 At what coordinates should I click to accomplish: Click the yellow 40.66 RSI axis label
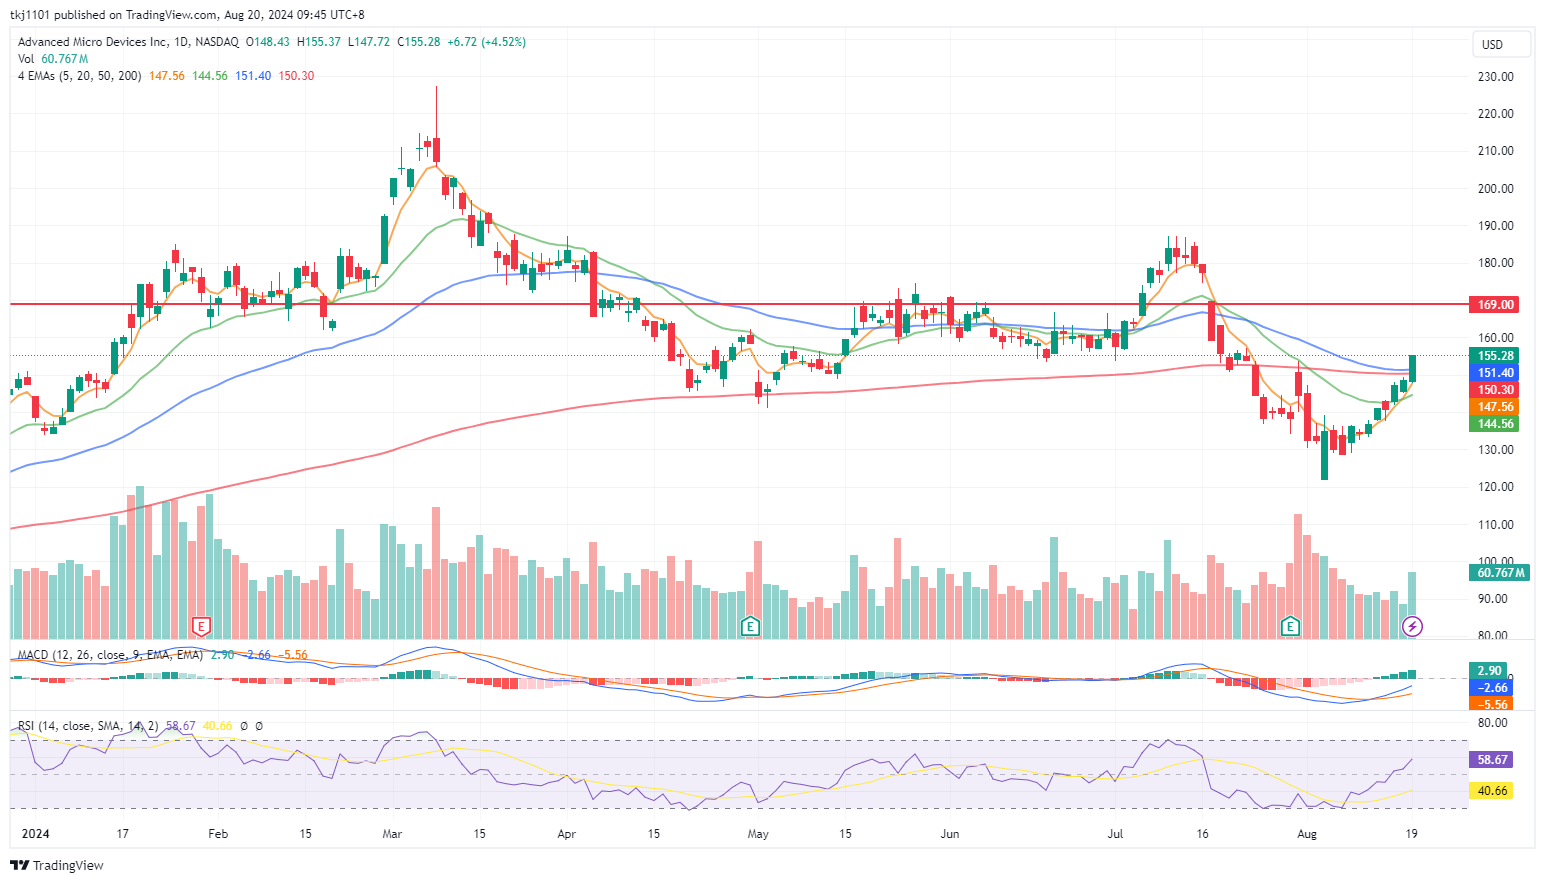click(x=1491, y=791)
